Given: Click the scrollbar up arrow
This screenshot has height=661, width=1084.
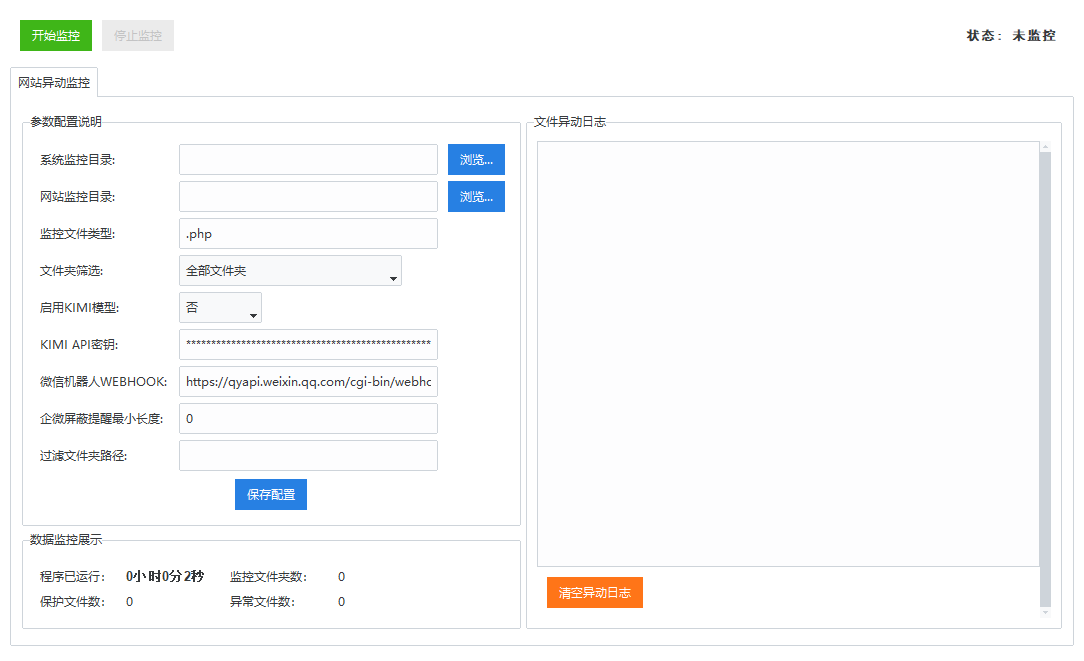Looking at the screenshot, I should (x=1045, y=147).
